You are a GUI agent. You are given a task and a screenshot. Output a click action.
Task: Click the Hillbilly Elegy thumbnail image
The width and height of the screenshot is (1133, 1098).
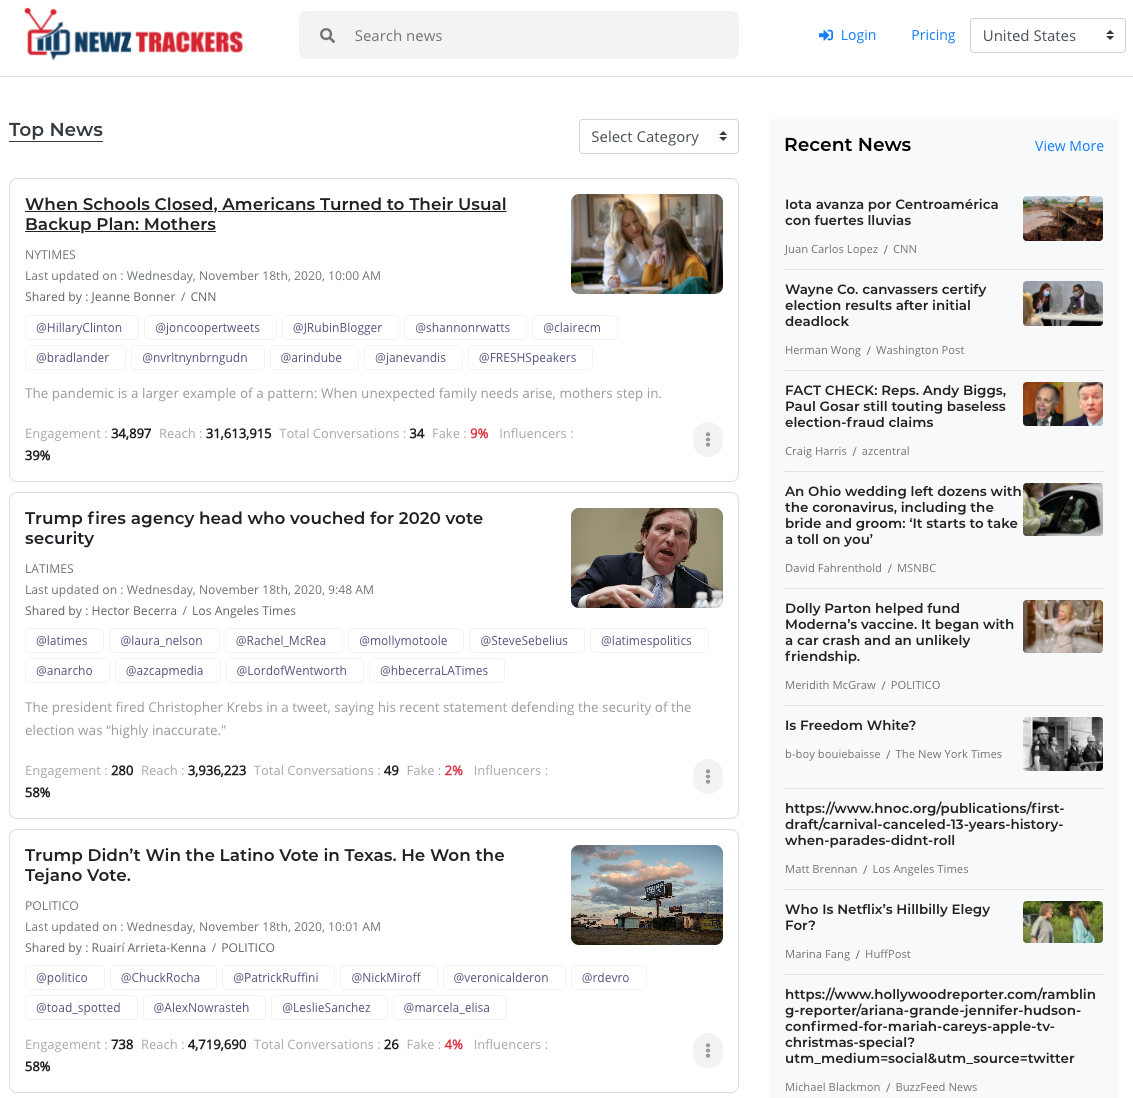click(x=1063, y=922)
